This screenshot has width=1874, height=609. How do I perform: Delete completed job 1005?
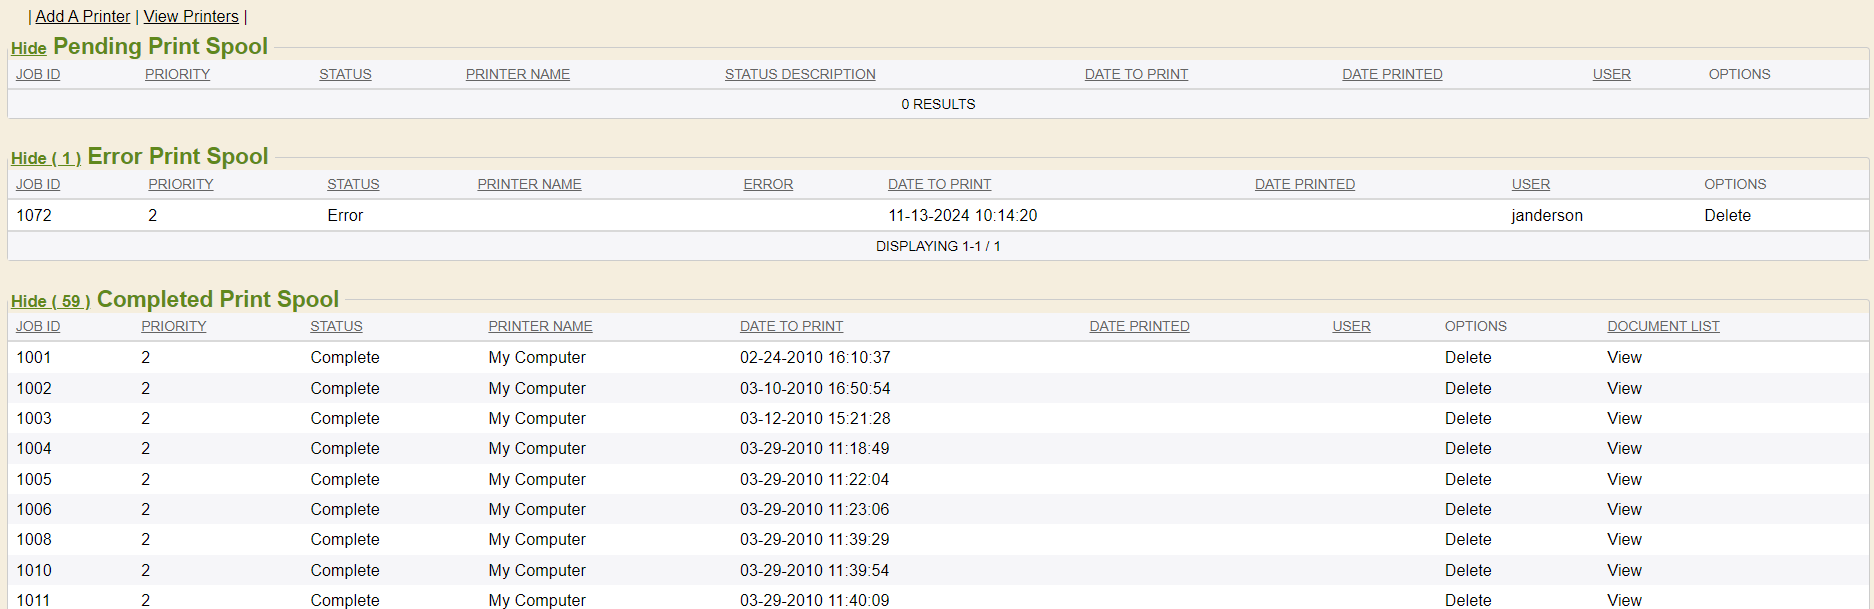[x=1467, y=479]
